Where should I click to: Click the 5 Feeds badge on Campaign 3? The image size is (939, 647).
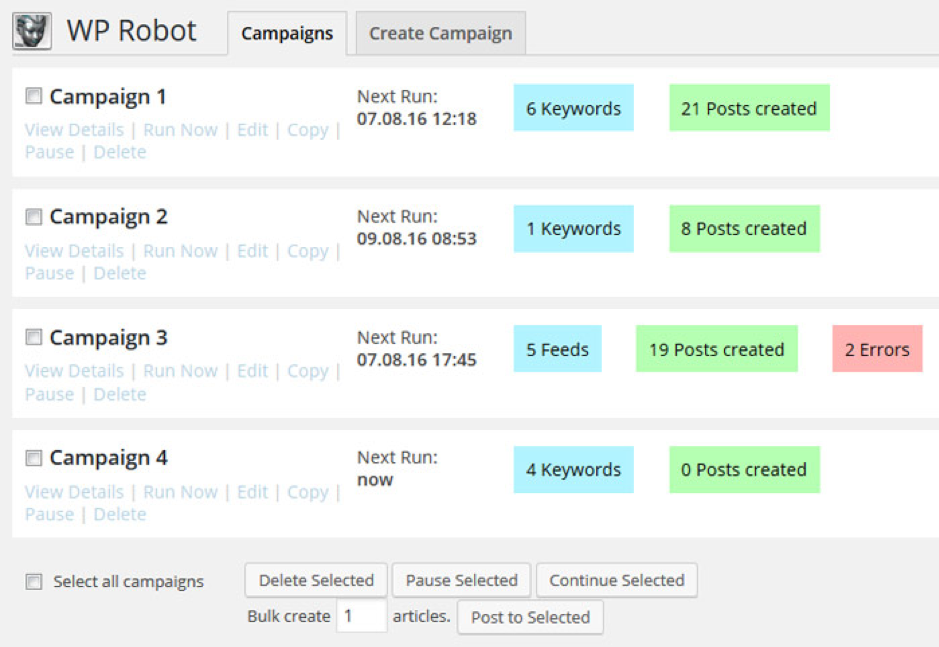557,350
